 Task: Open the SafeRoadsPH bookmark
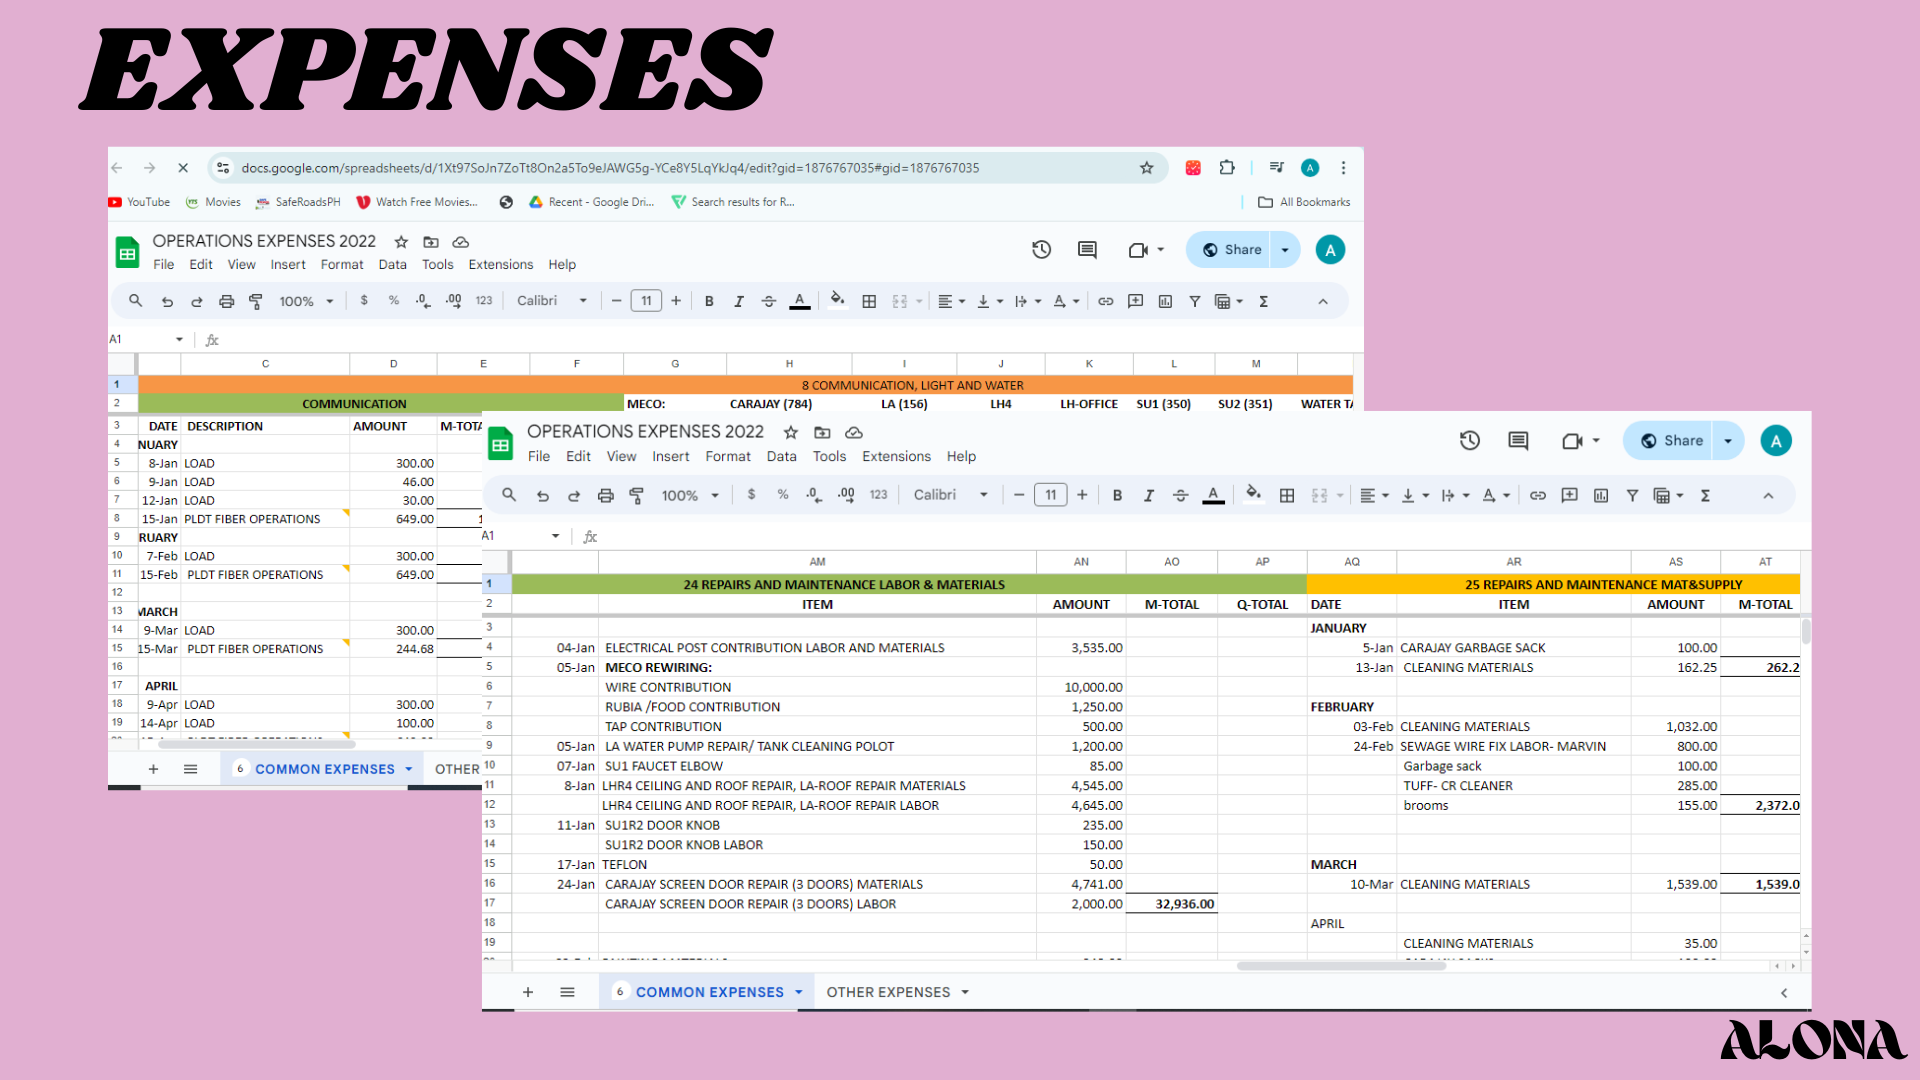tap(298, 202)
